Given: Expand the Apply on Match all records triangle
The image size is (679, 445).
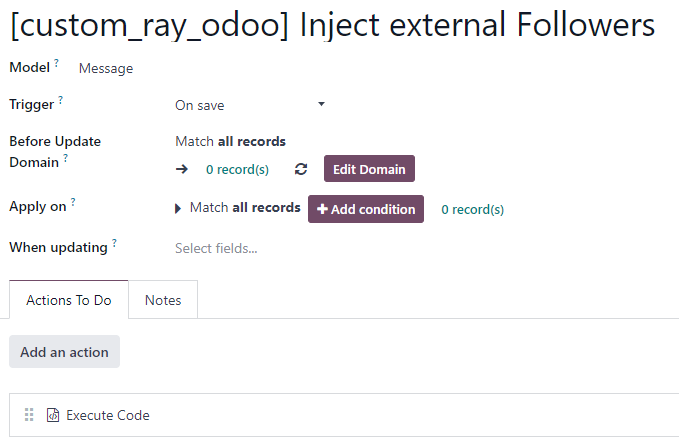Looking at the screenshot, I should pyautogui.click(x=178, y=209).
